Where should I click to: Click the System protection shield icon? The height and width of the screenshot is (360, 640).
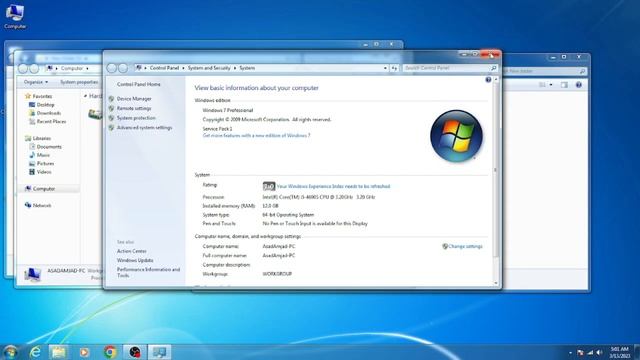pos(111,118)
